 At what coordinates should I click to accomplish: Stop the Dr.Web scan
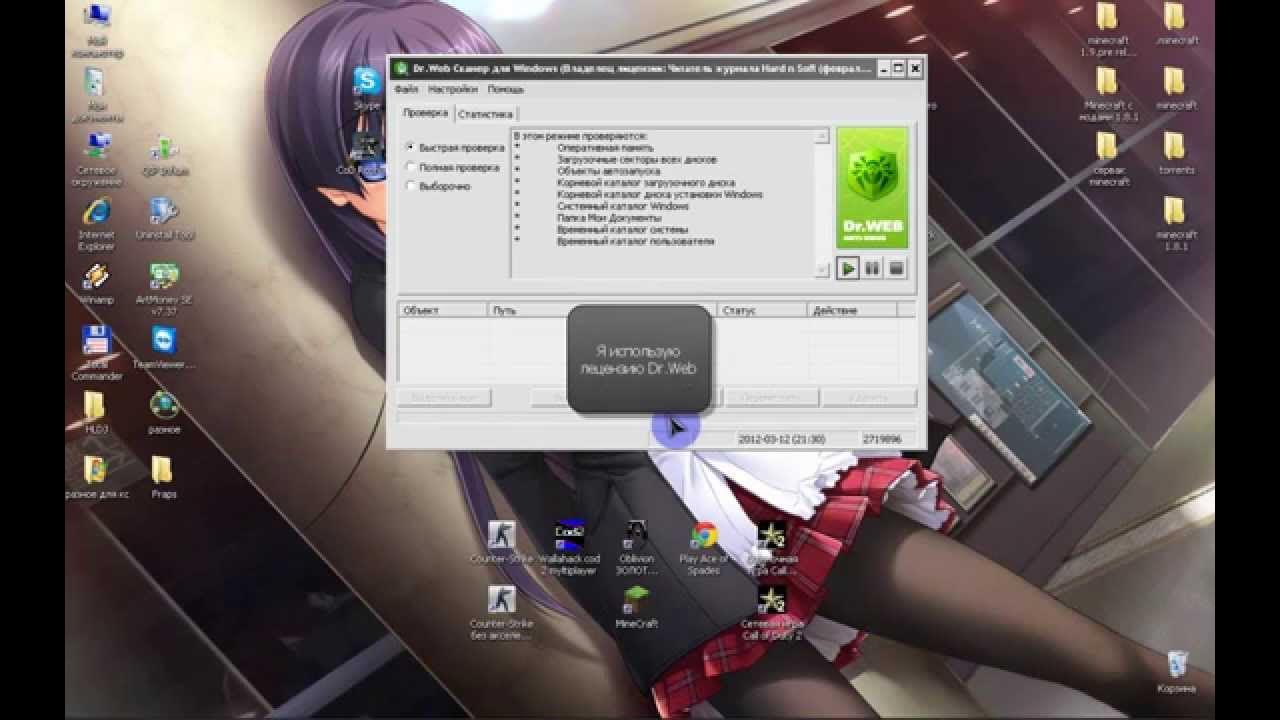(x=896, y=268)
